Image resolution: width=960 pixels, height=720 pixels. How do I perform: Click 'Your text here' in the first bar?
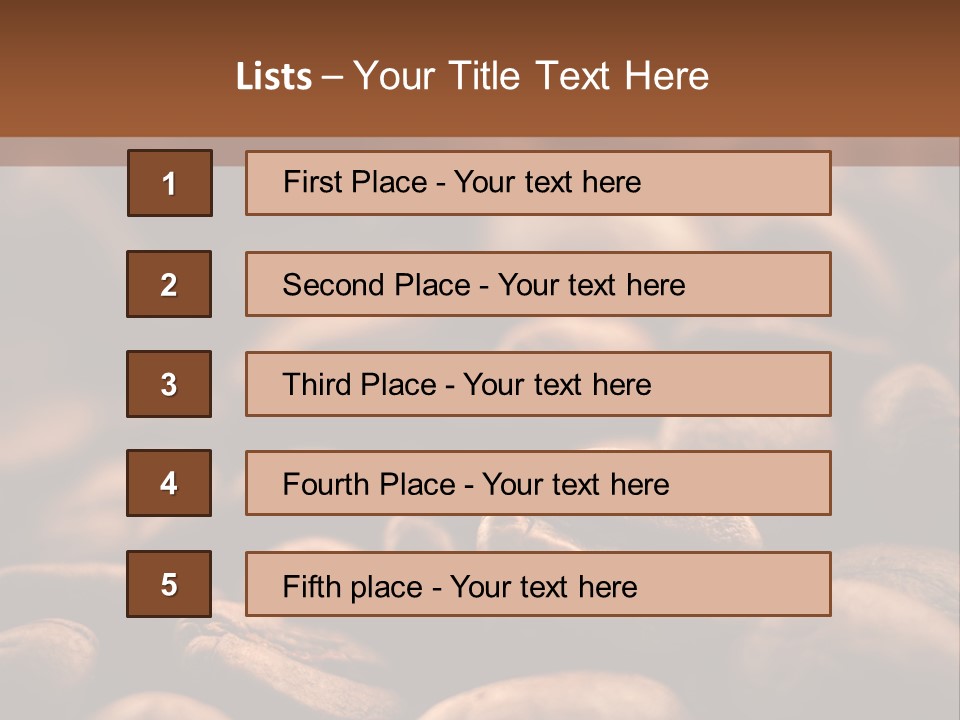tap(547, 182)
